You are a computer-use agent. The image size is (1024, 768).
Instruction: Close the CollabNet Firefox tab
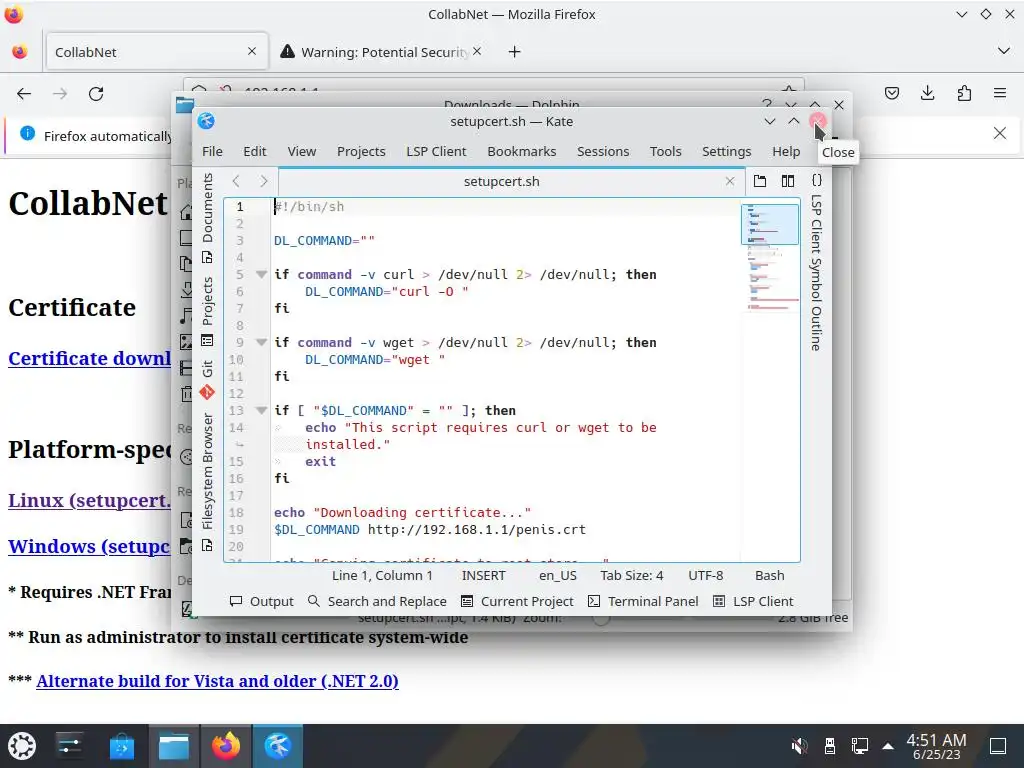[x=252, y=51]
